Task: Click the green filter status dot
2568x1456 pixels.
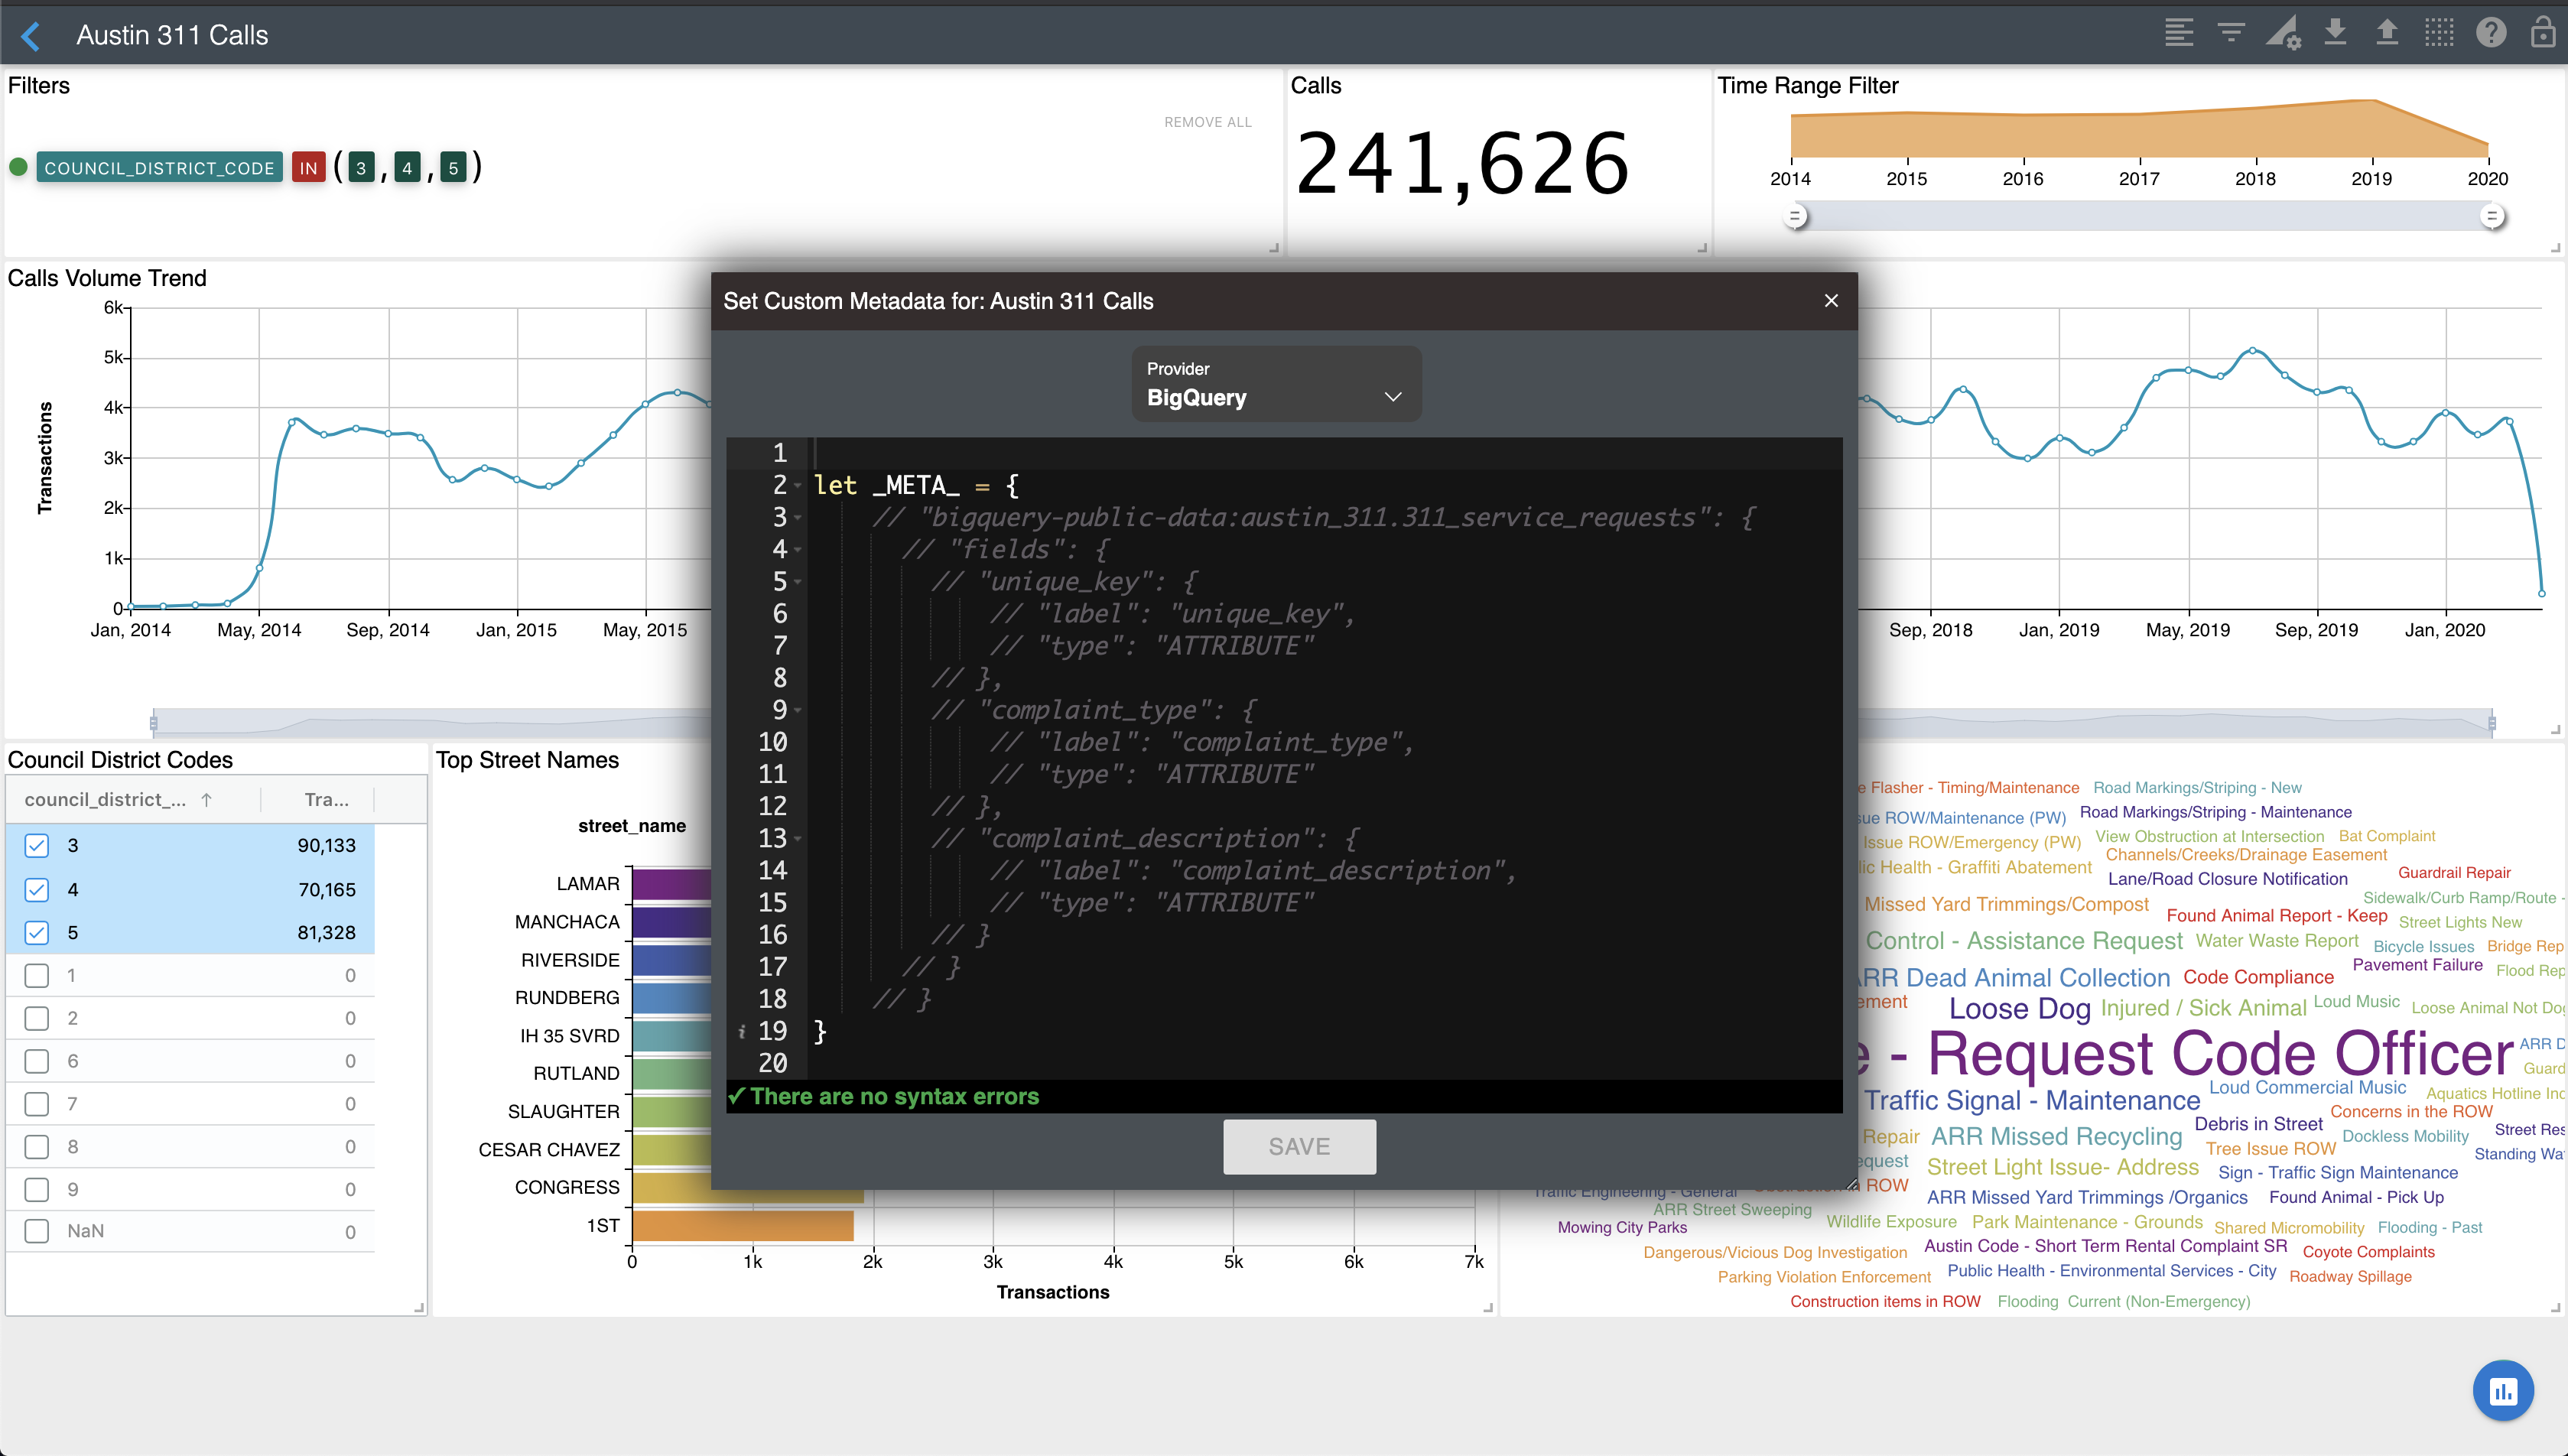Action: tap(18, 167)
